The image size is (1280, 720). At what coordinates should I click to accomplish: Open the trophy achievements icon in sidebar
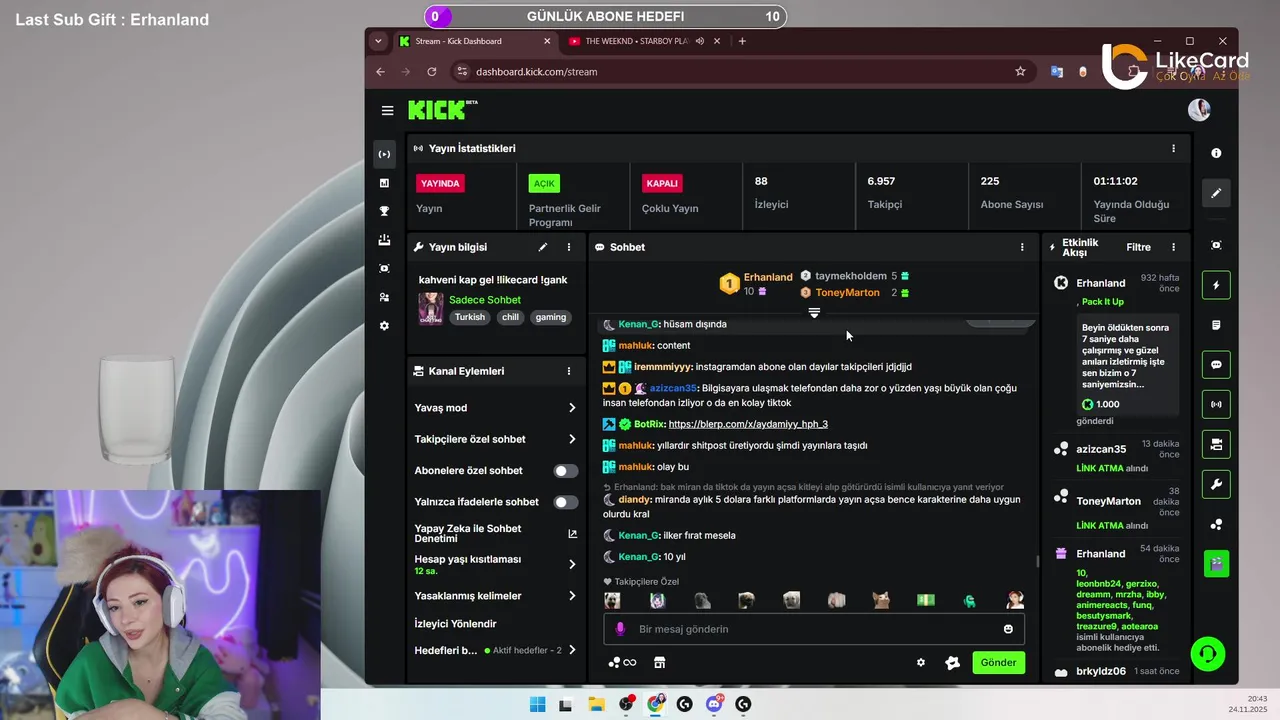(384, 211)
